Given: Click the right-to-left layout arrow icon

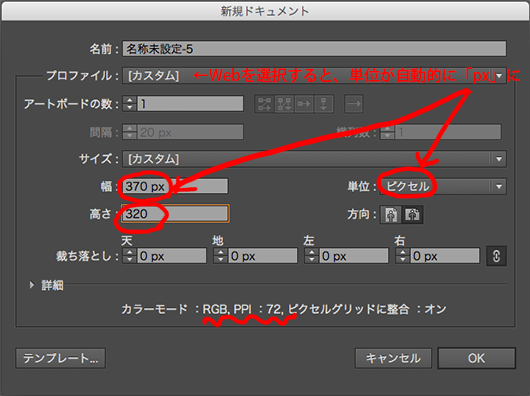Looking at the screenshot, I should [354, 104].
